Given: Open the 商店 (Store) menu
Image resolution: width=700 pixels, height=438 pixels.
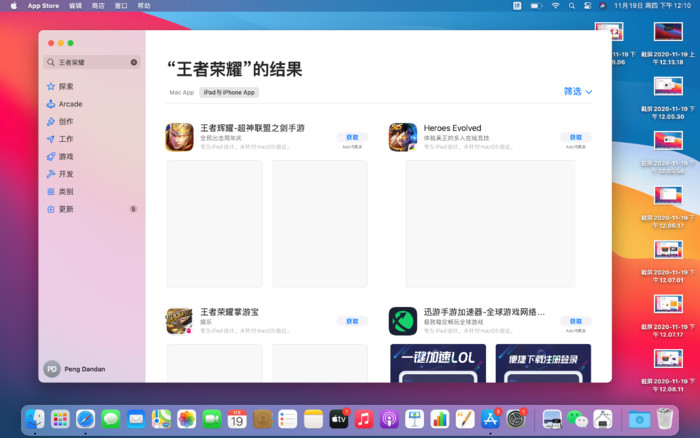Looking at the screenshot, I should [97, 6].
